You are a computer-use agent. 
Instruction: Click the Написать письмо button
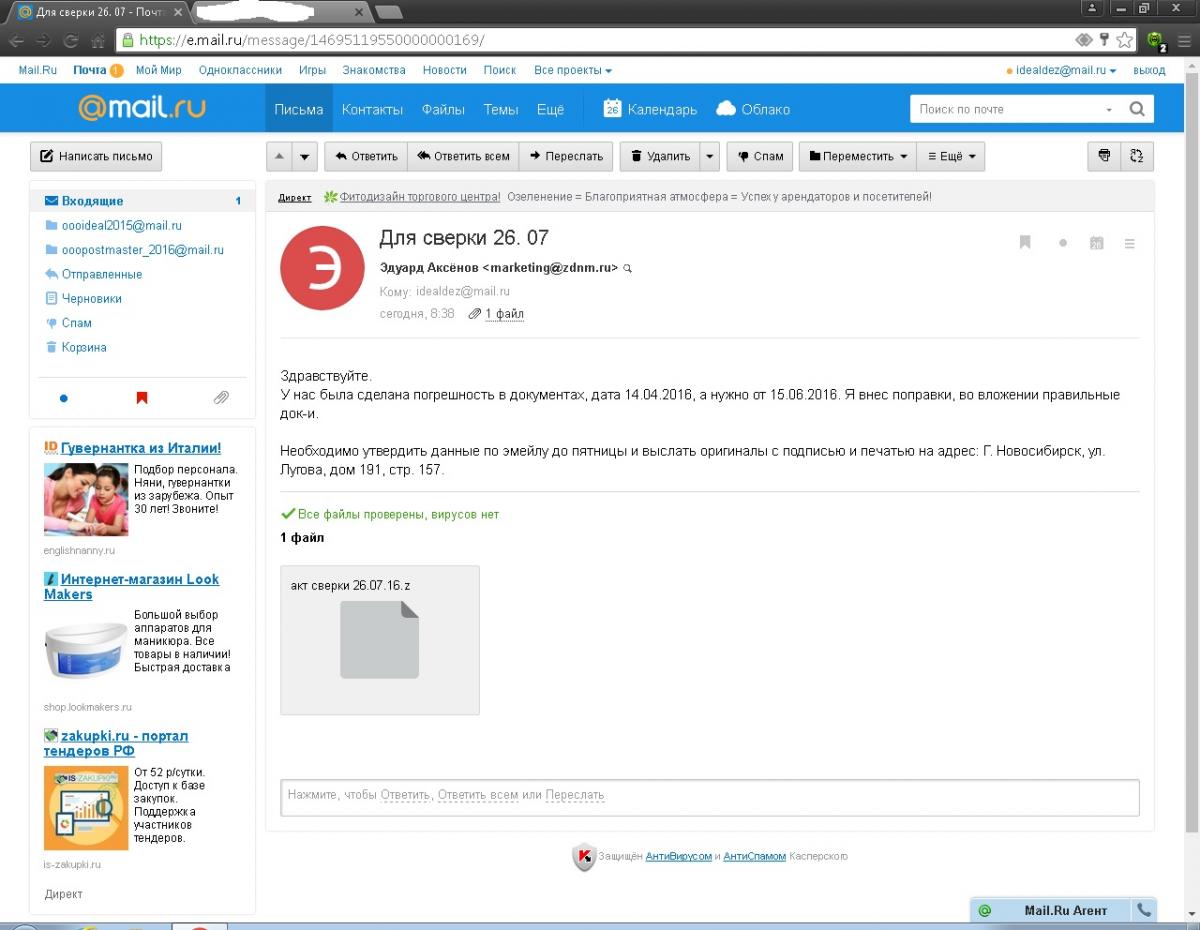96,156
